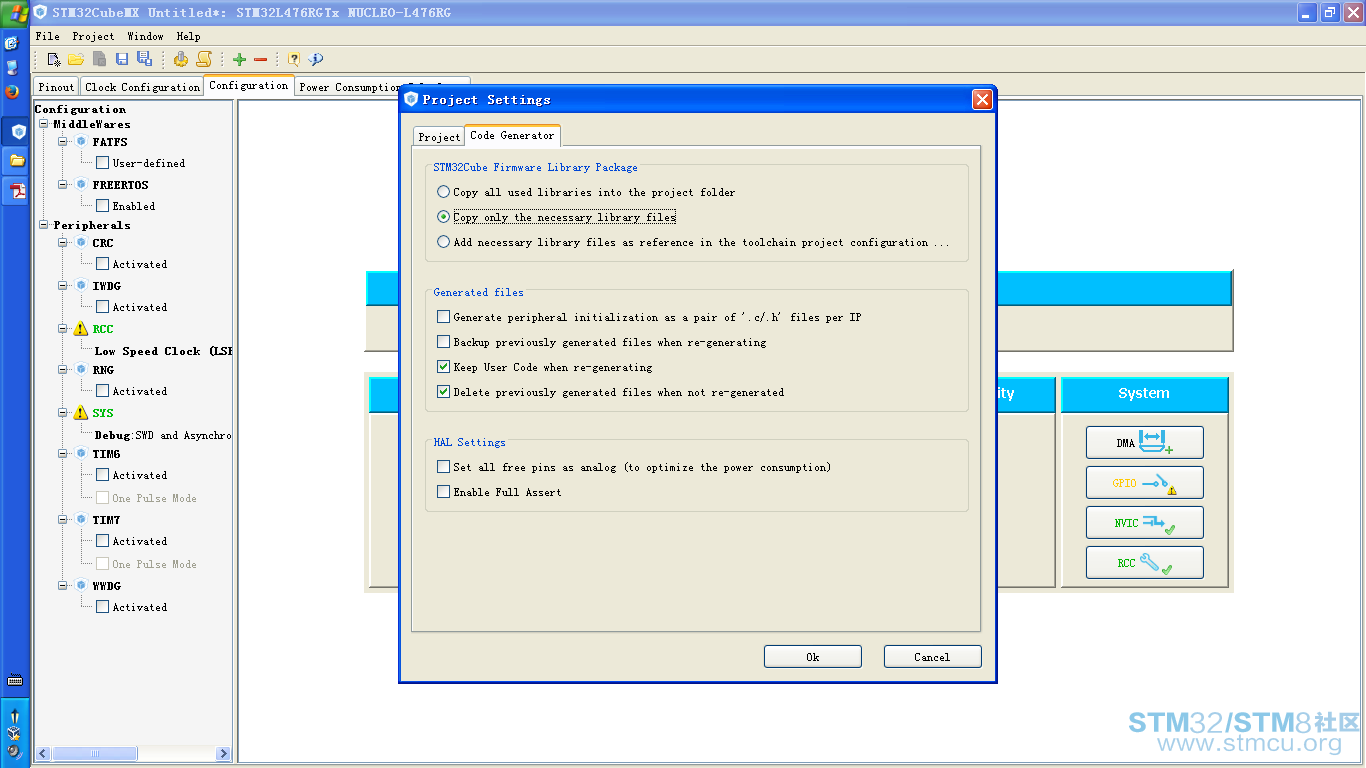
Task: Enable Set all free pins as analog
Action: click(444, 467)
